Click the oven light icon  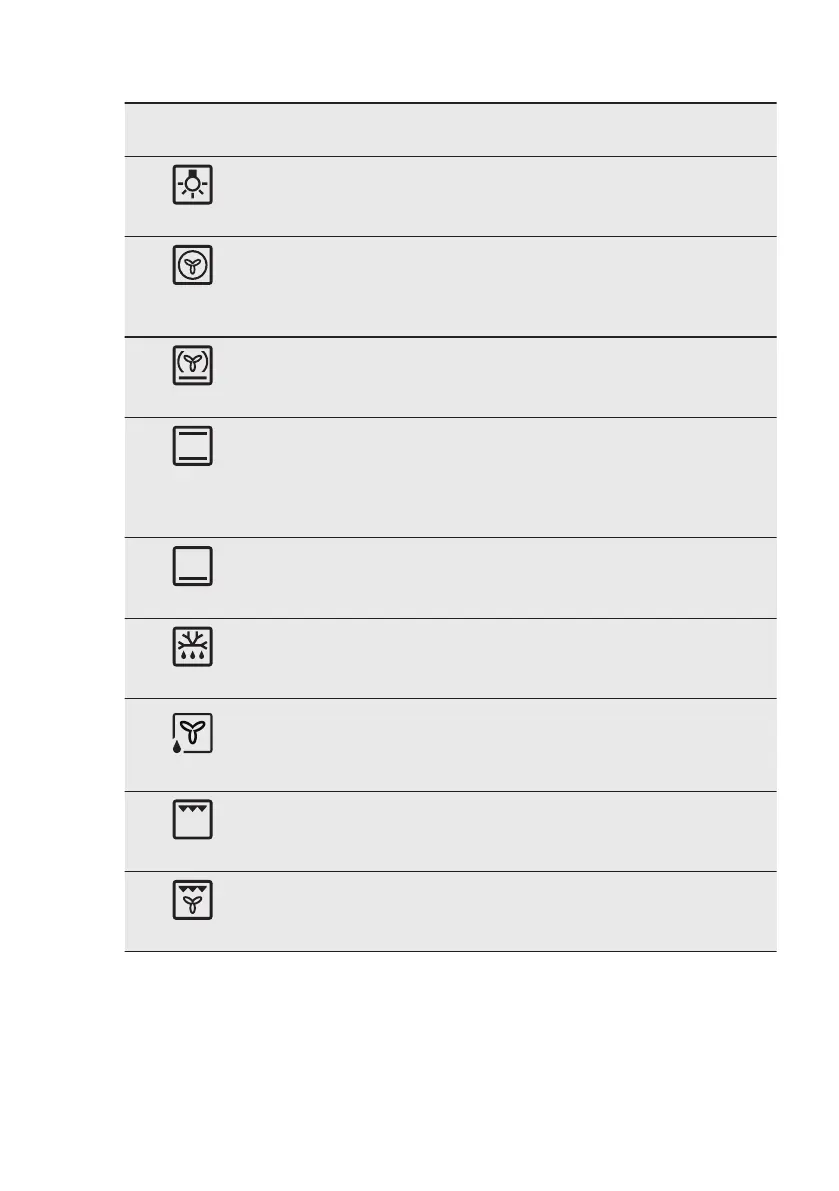(193, 185)
